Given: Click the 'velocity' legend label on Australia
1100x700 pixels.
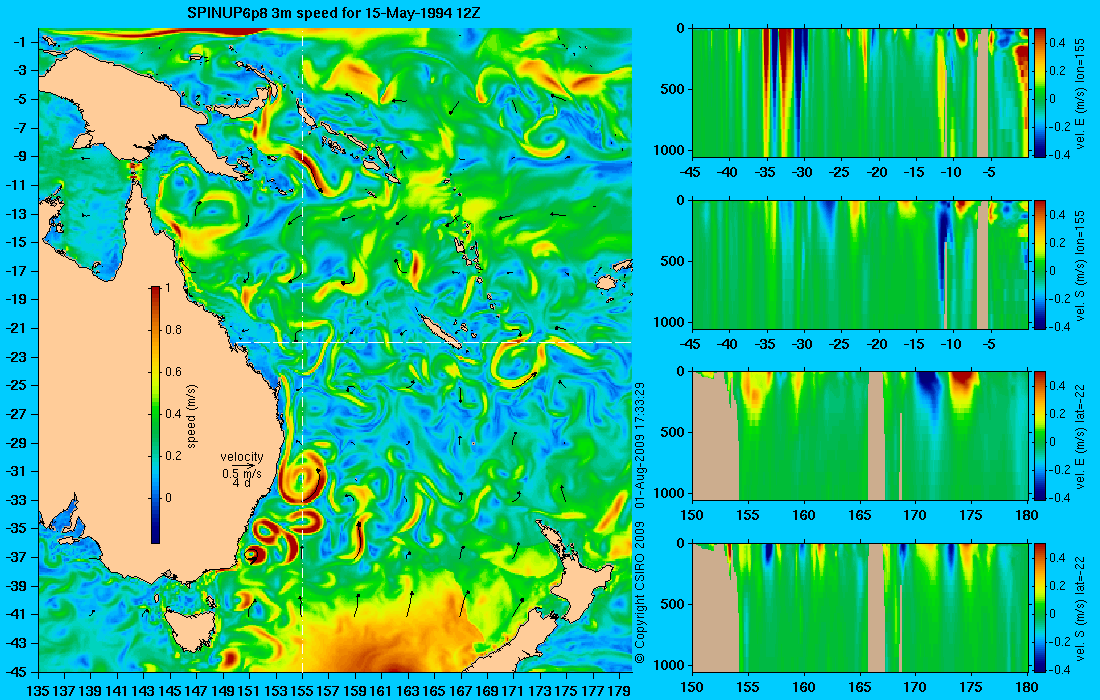Looking at the screenshot, I should coord(241,457).
